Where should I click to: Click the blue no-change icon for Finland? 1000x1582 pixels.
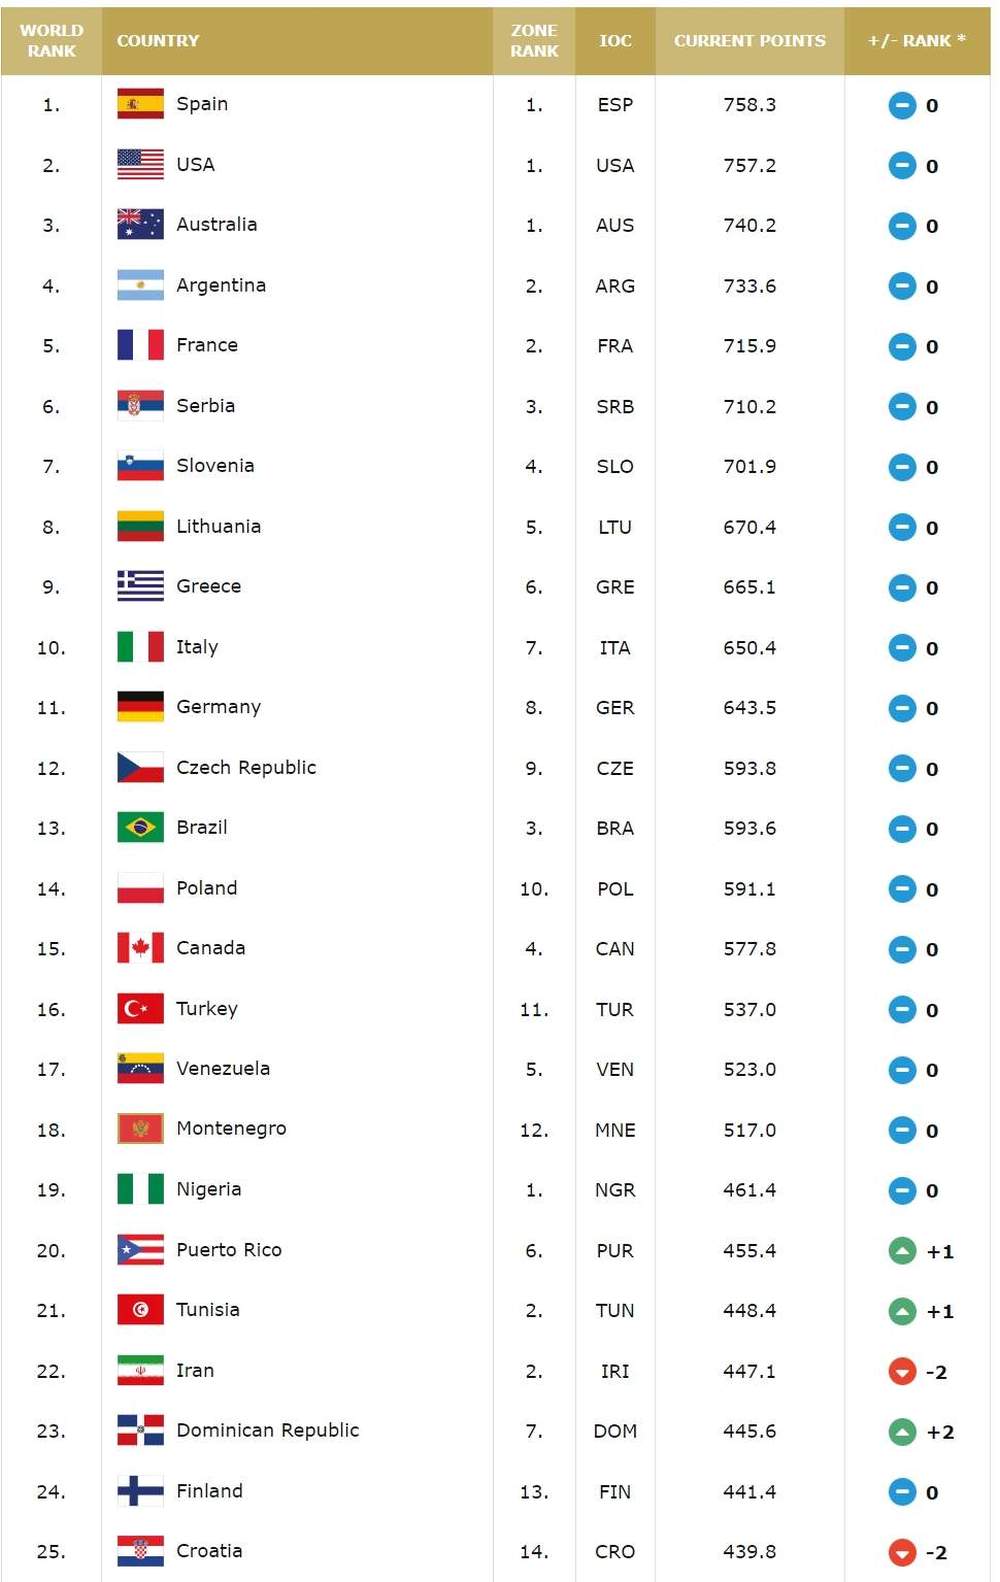tap(902, 1492)
